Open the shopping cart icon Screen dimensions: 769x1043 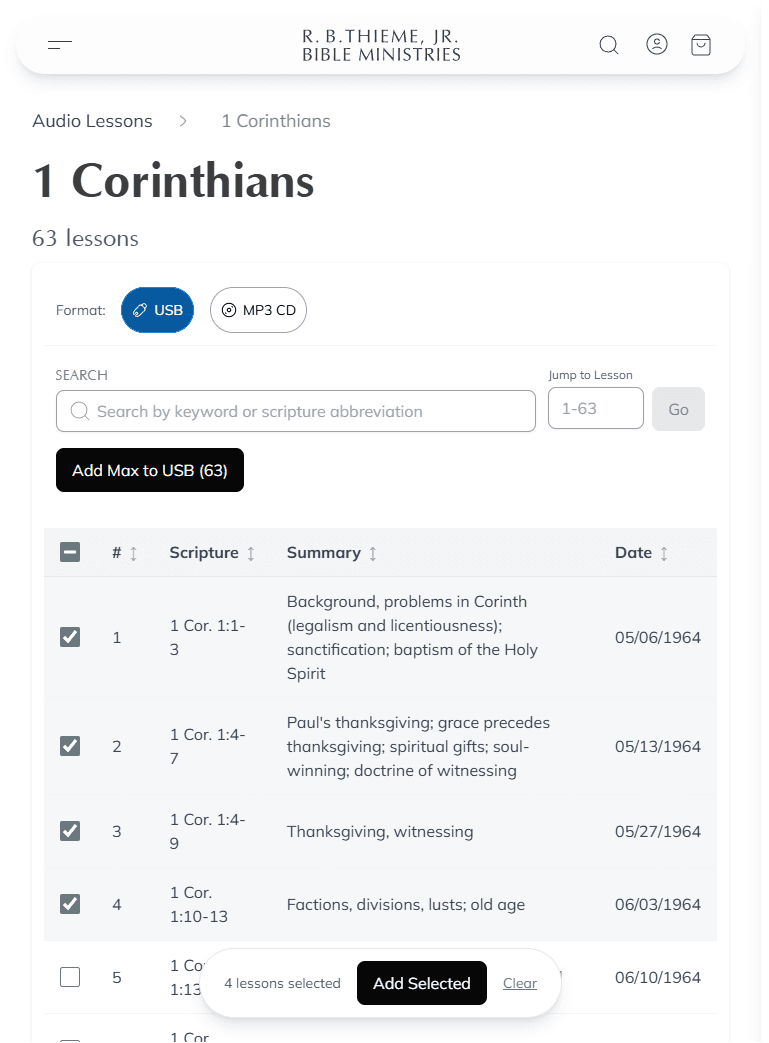pyautogui.click(x=701, y=44)
